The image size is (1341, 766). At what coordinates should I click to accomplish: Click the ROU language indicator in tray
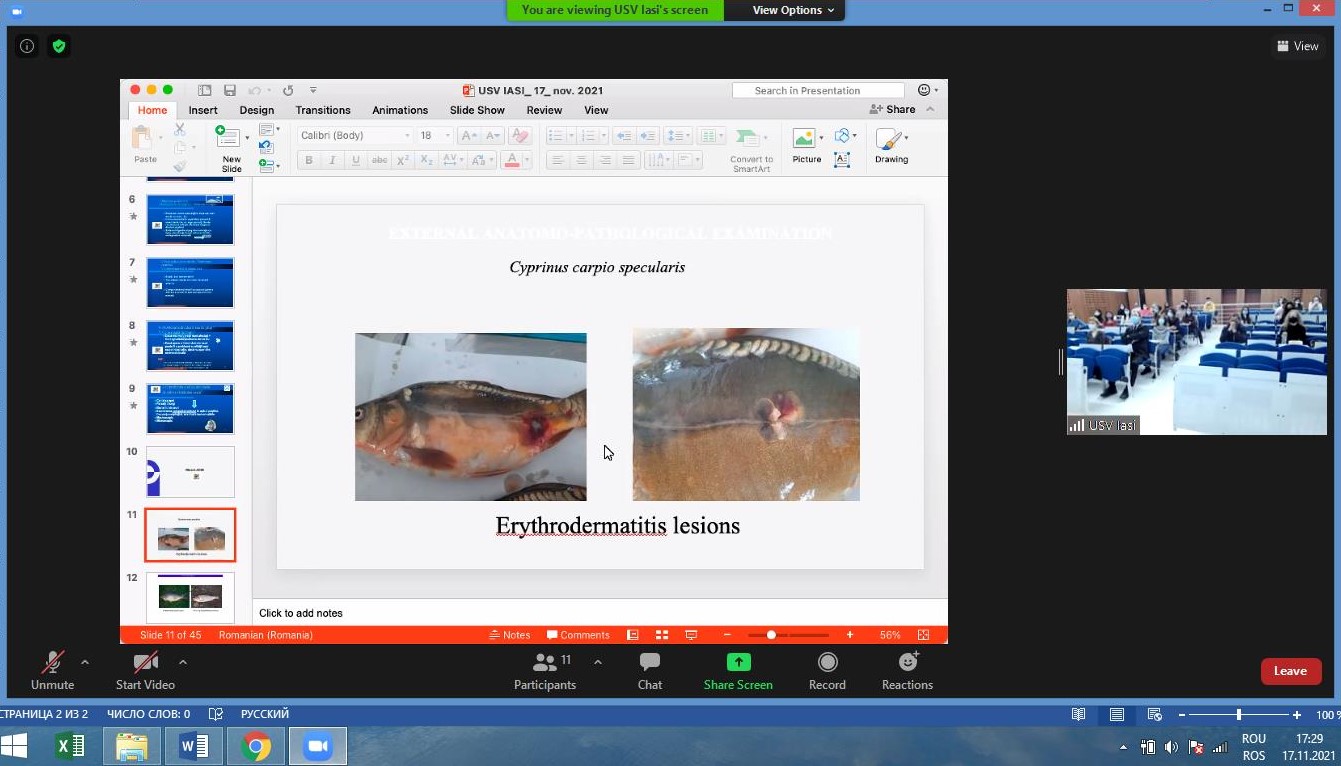(x=1253, y=739)
